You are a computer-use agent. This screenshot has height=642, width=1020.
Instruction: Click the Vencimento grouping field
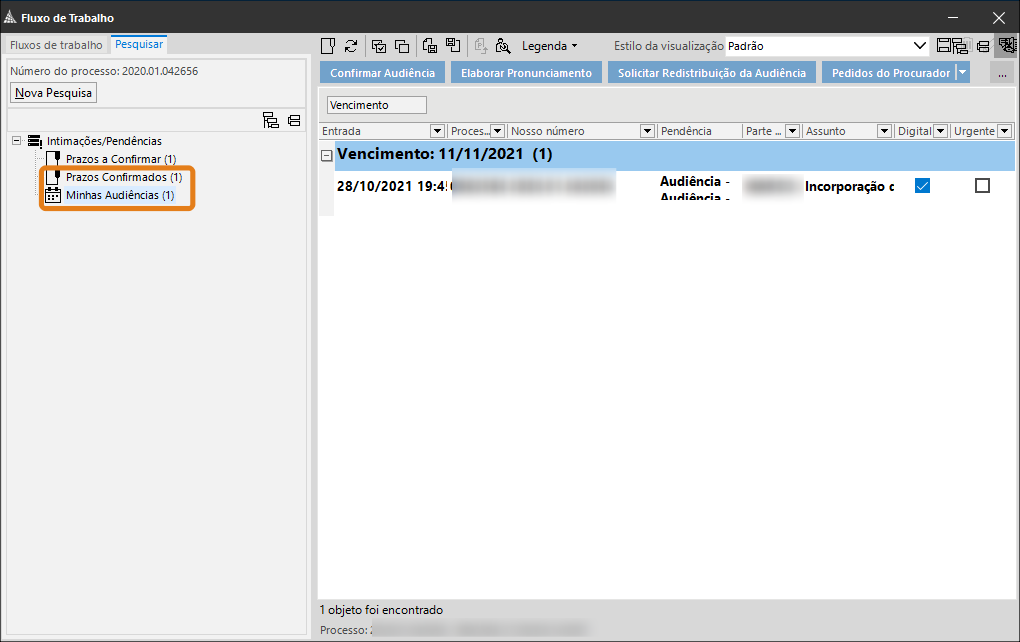(376, 105)
